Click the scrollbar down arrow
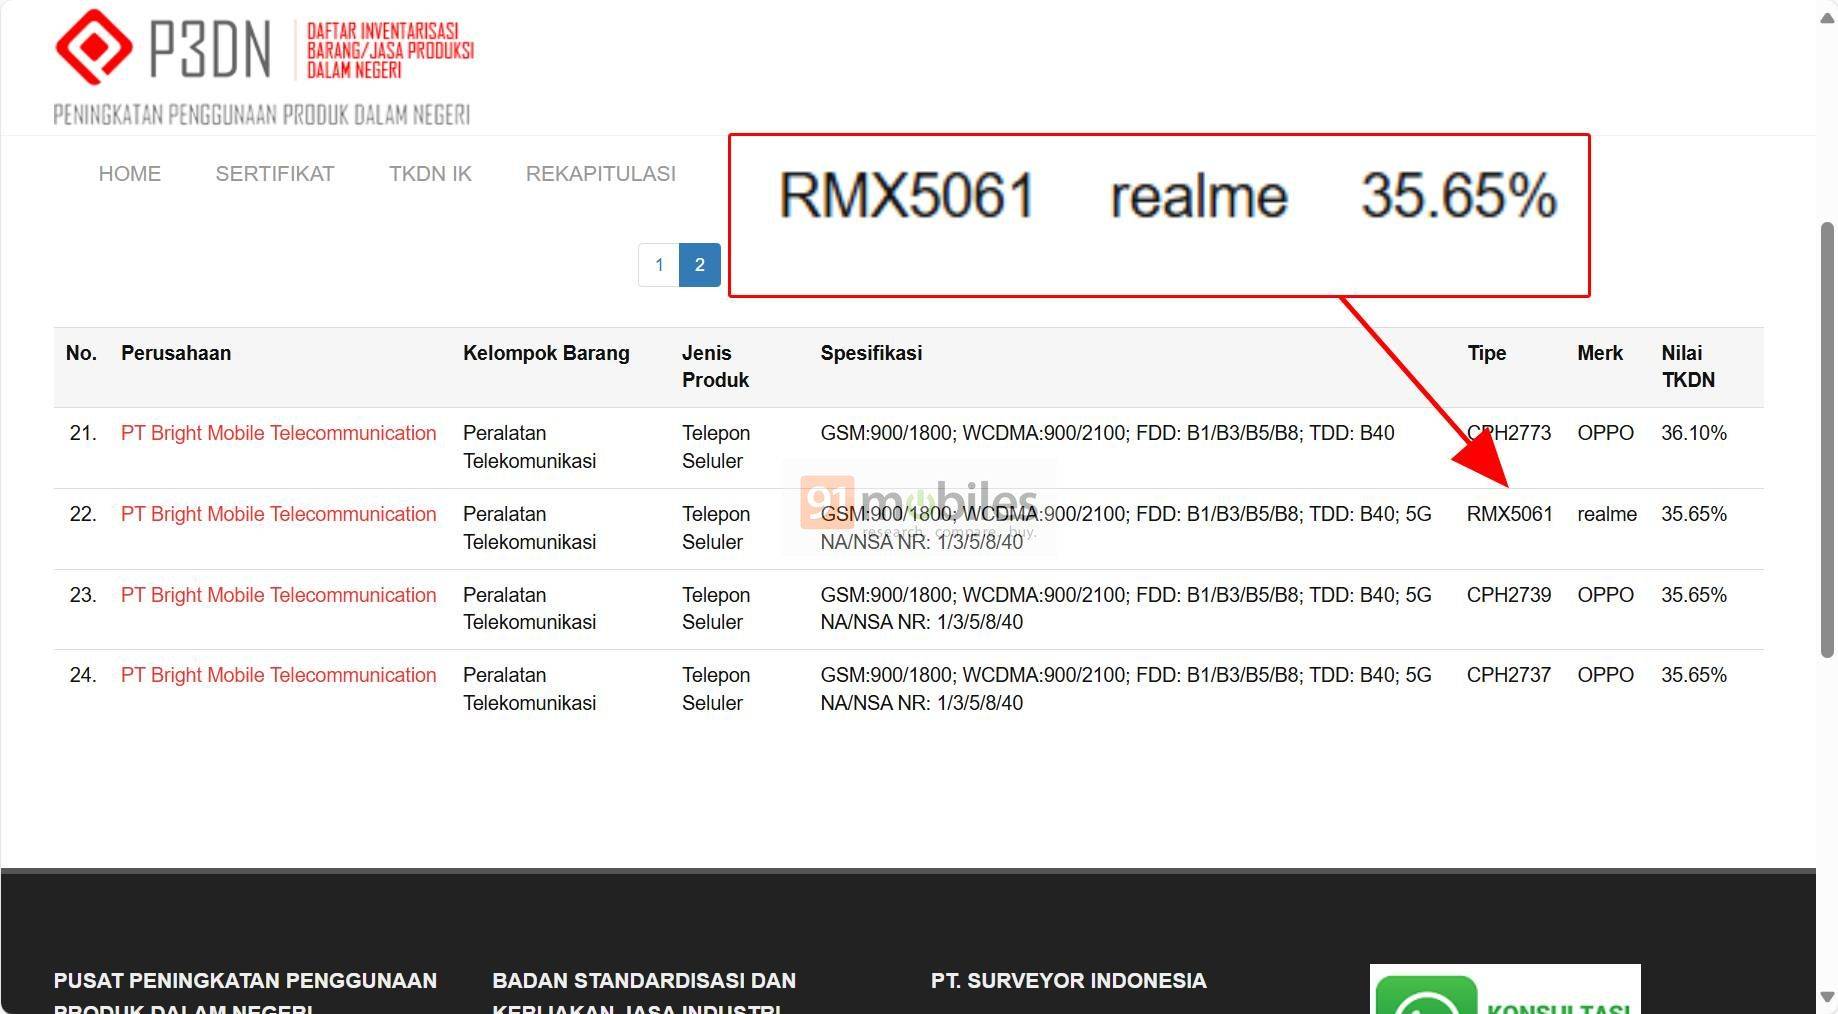1838x1014 pixels. point(1827,997)
